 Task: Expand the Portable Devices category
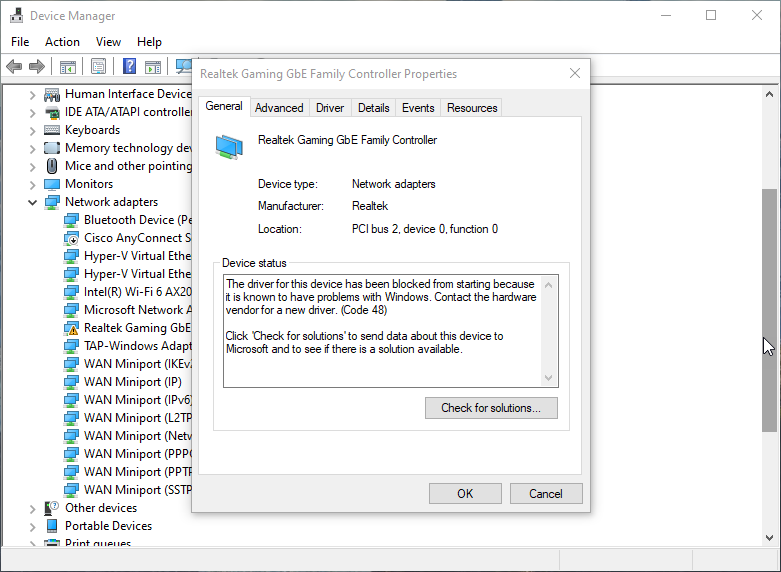click(x=32, y=526)
